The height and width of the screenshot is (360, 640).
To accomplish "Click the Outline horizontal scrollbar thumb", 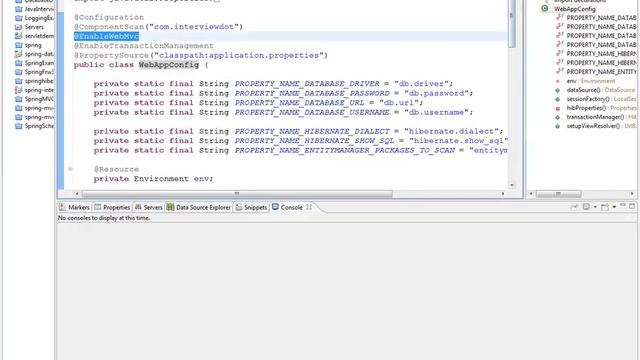I will (x=558, y=194).
